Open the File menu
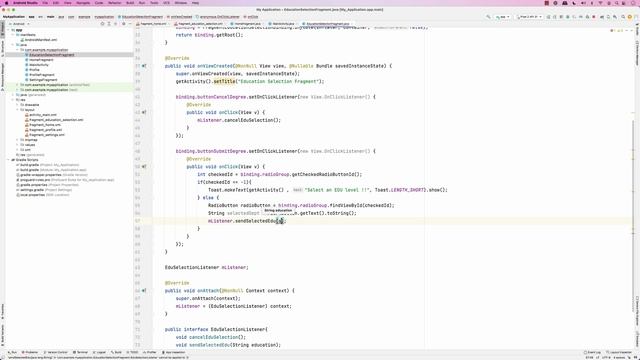The width and height of the screenshot is (640, 360). coord(45,3)
